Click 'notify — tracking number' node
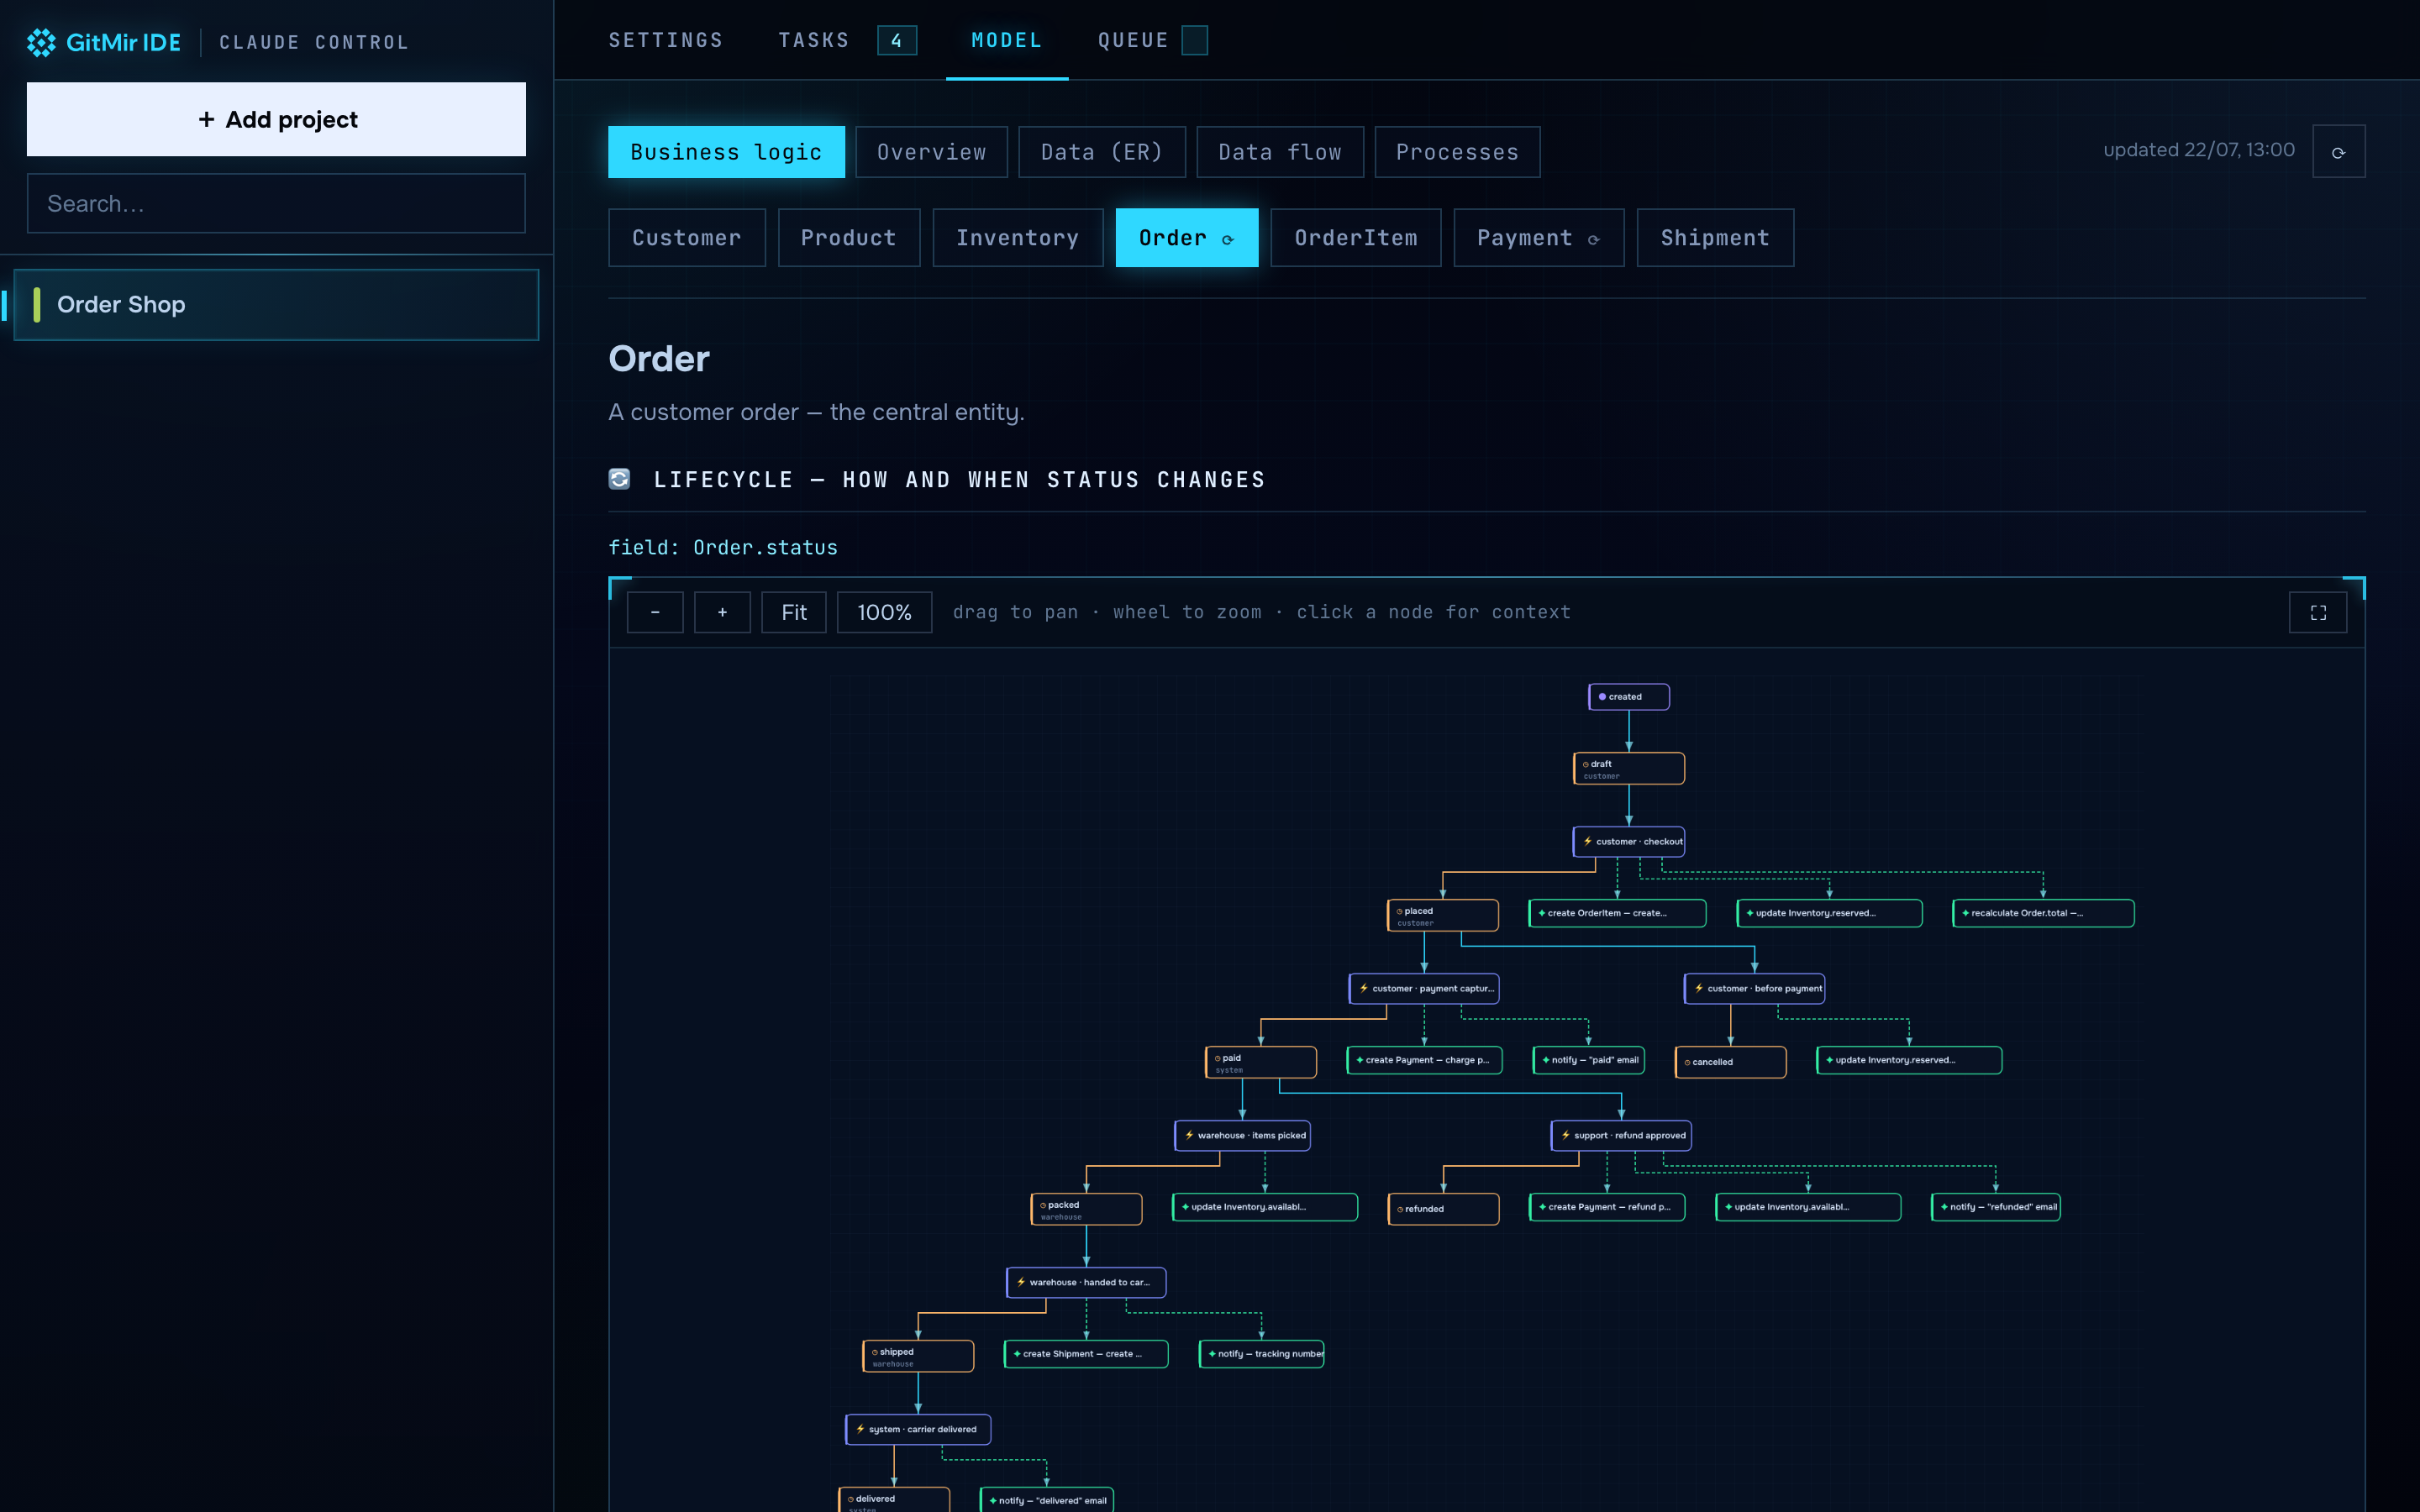The width and height of the screenshot is (2420, 1512). (1262, 1354)
